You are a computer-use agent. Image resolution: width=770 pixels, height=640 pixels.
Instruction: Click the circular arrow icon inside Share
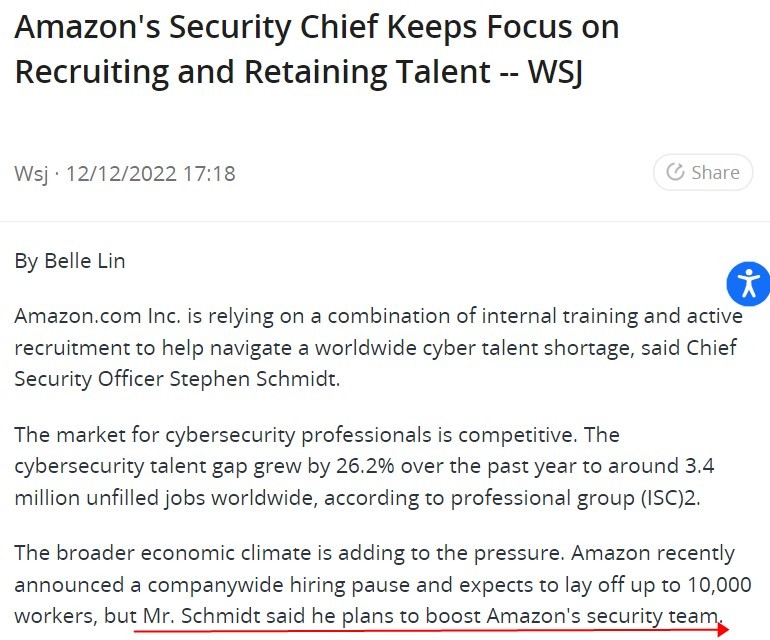pos(675,172)
